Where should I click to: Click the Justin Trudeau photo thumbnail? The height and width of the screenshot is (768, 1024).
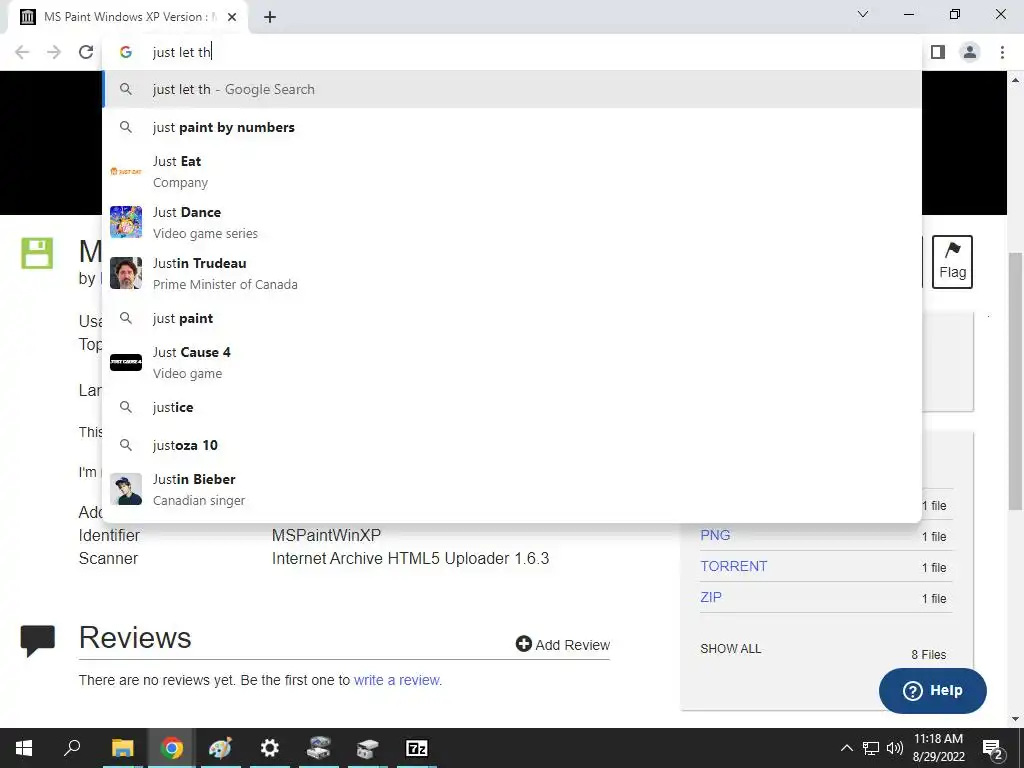pos(126,273)
